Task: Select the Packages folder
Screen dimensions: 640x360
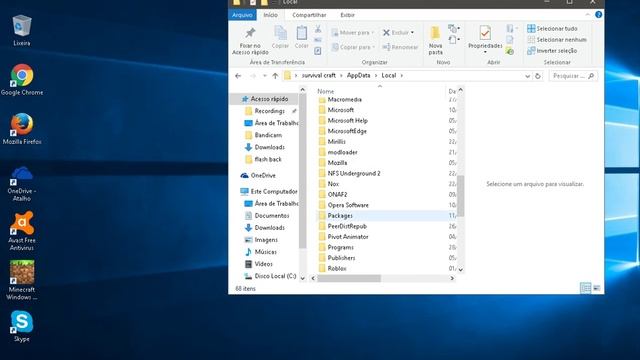Action: (340, 216)
